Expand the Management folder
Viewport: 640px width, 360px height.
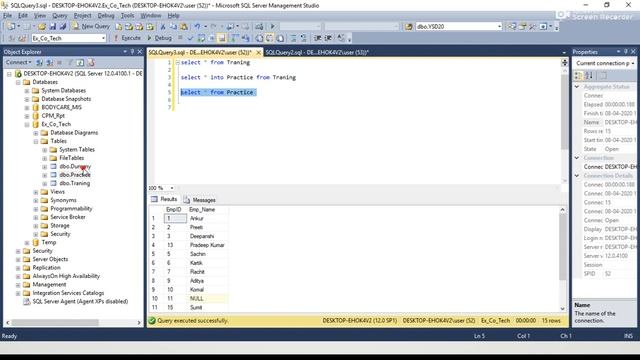click(18, 284)
